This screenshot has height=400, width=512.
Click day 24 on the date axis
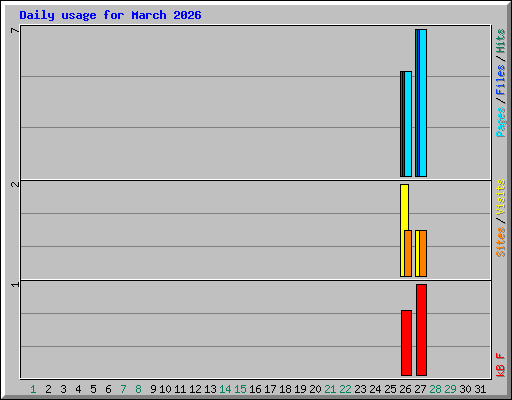pyautogui.click(x=375, y=389)
